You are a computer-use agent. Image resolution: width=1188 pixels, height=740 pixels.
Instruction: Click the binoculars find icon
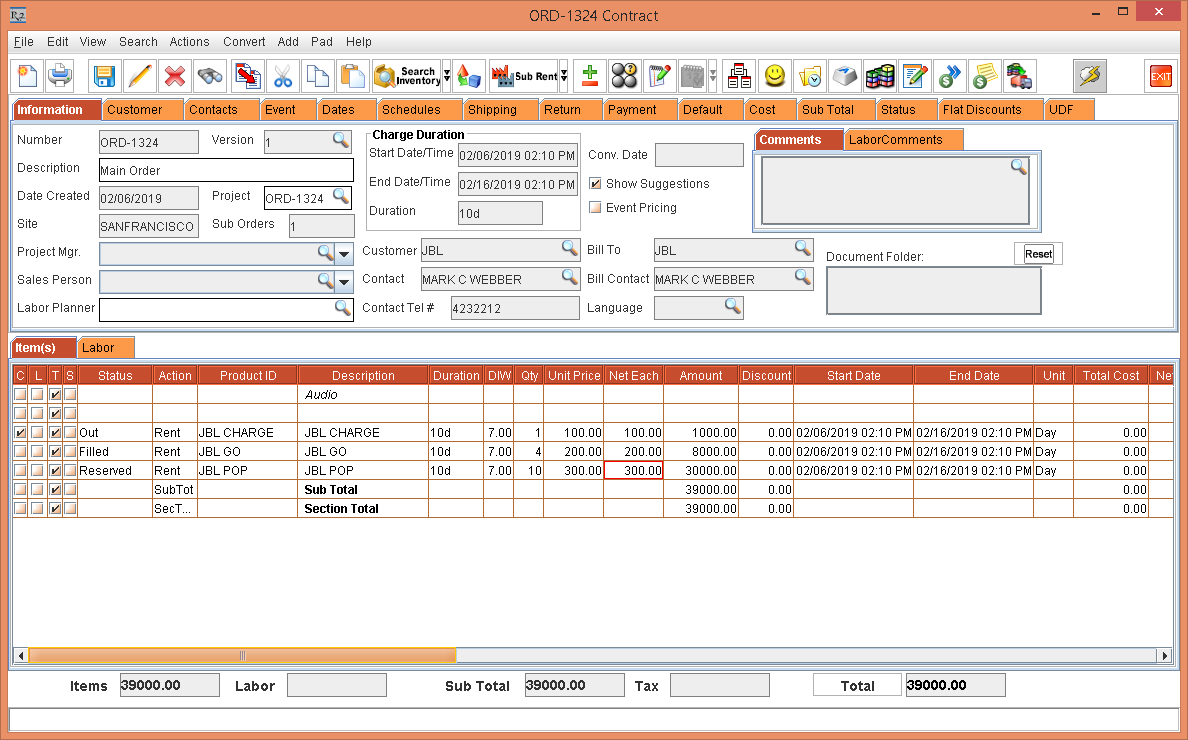coord(210,76)
